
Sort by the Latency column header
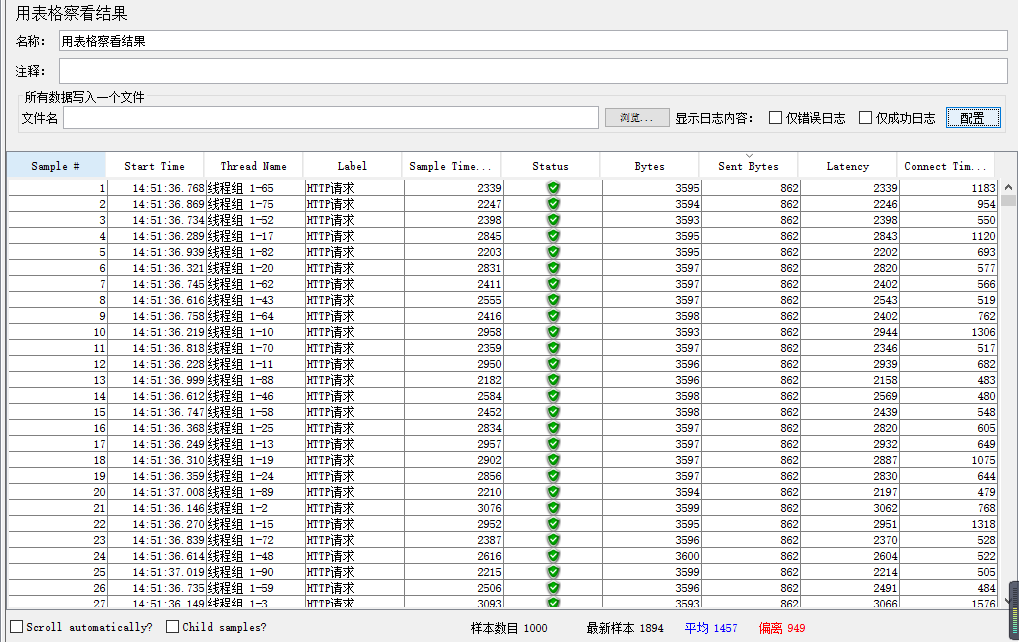(x=847, y=166)
